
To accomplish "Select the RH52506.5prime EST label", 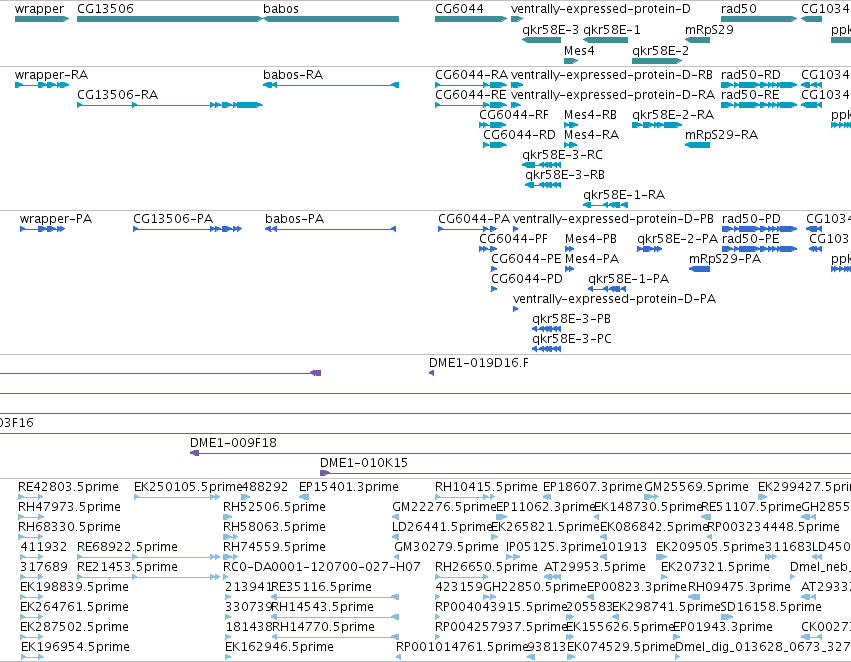I will pos(275,507).
